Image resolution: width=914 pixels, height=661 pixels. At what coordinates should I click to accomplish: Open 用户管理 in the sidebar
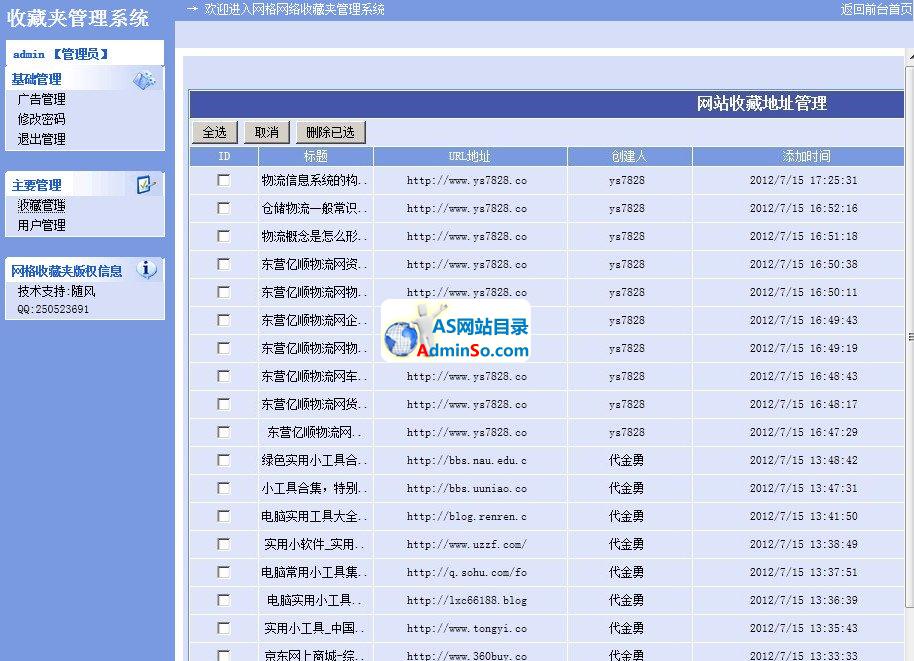click(41, 225)
